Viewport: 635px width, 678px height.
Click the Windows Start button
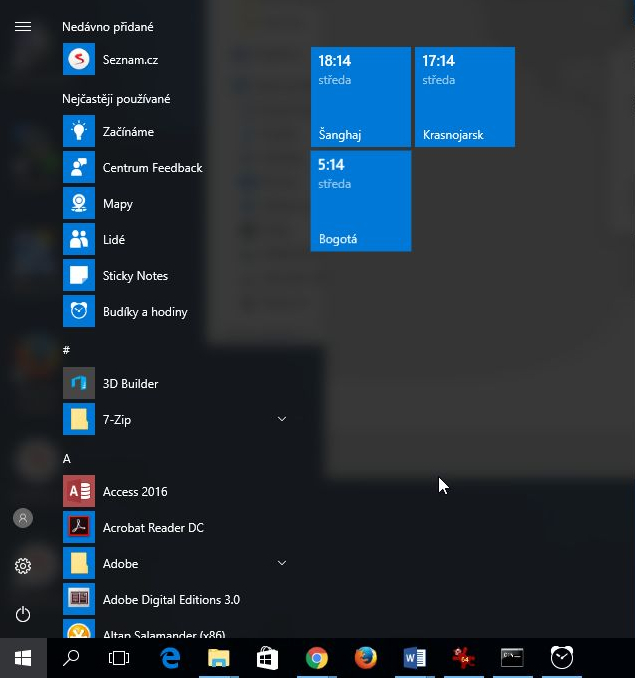23,658
